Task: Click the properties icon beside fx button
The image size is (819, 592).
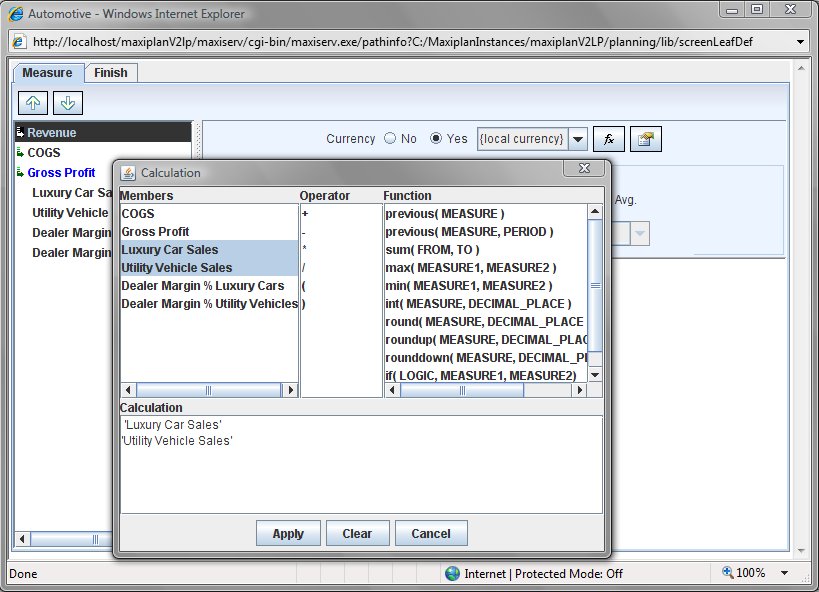Action: 645,139
